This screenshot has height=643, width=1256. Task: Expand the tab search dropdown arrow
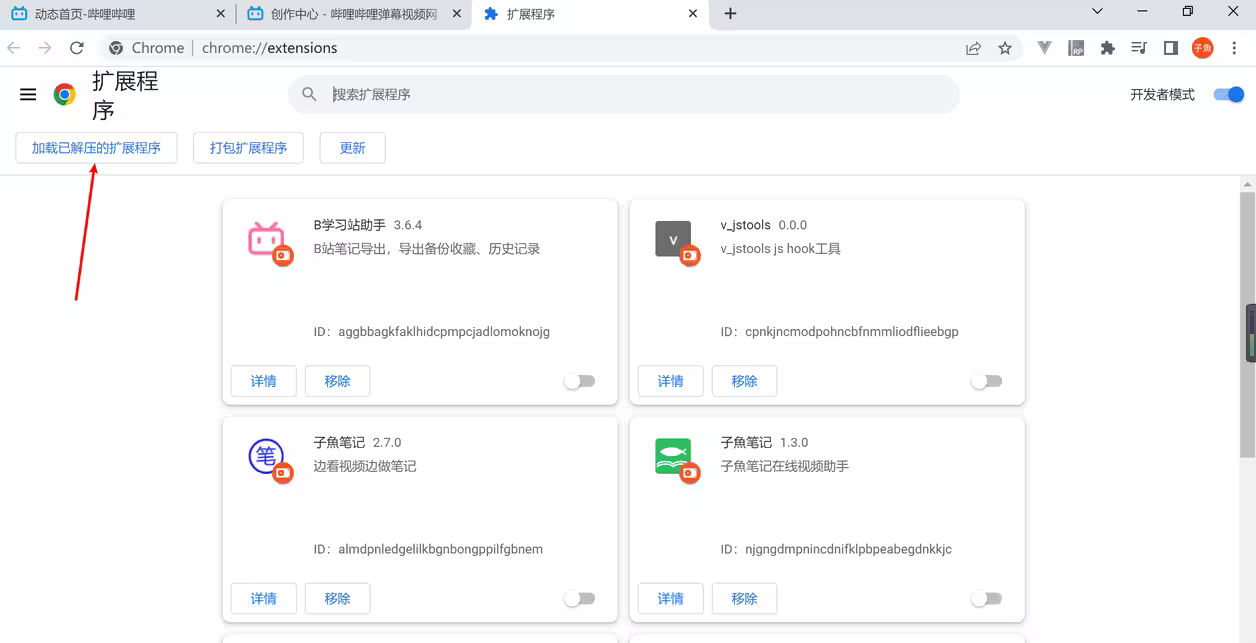pos(1097,13)
